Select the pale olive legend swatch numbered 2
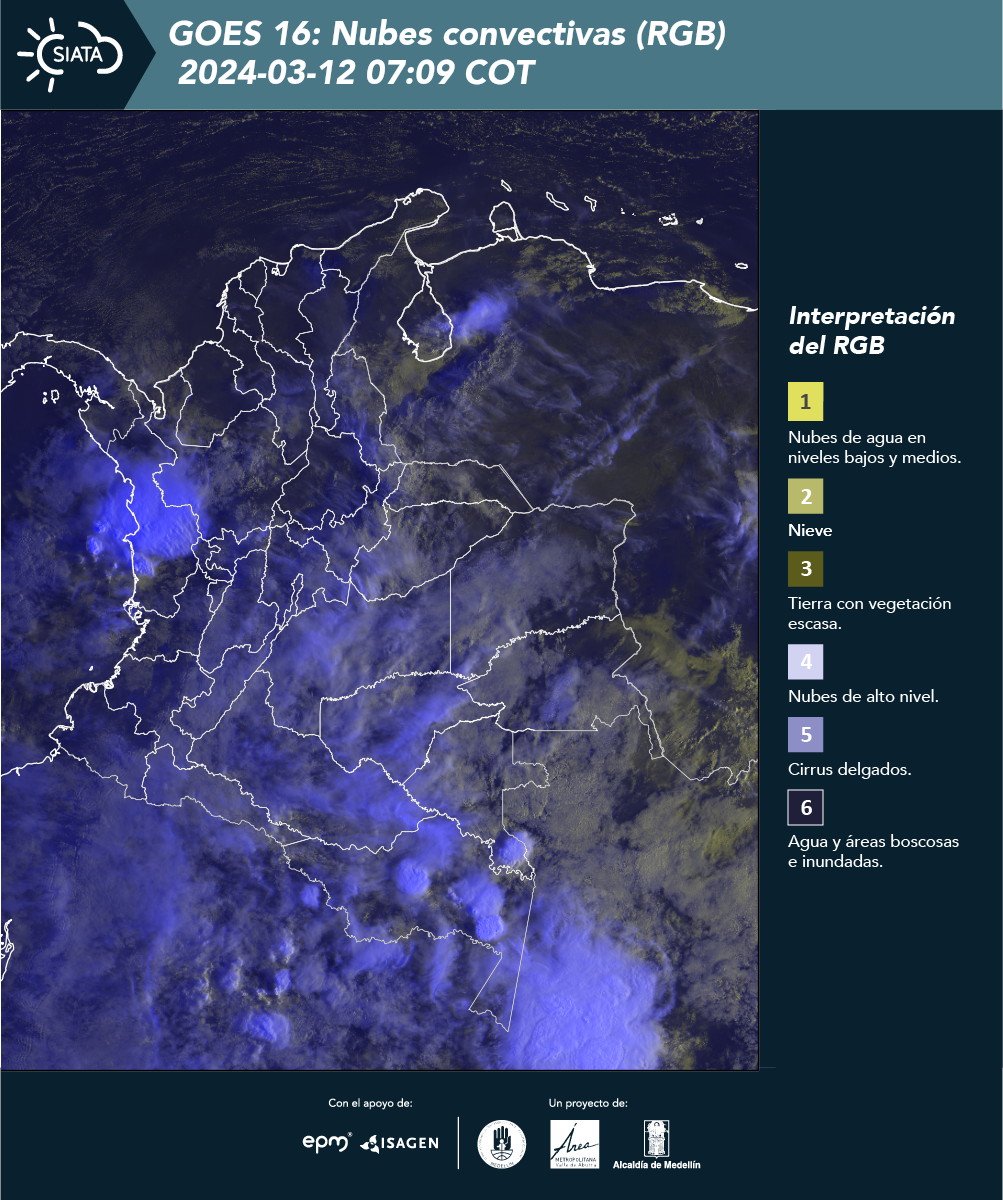Screen dimensions: 1003x1200 (x=805, y=496)
